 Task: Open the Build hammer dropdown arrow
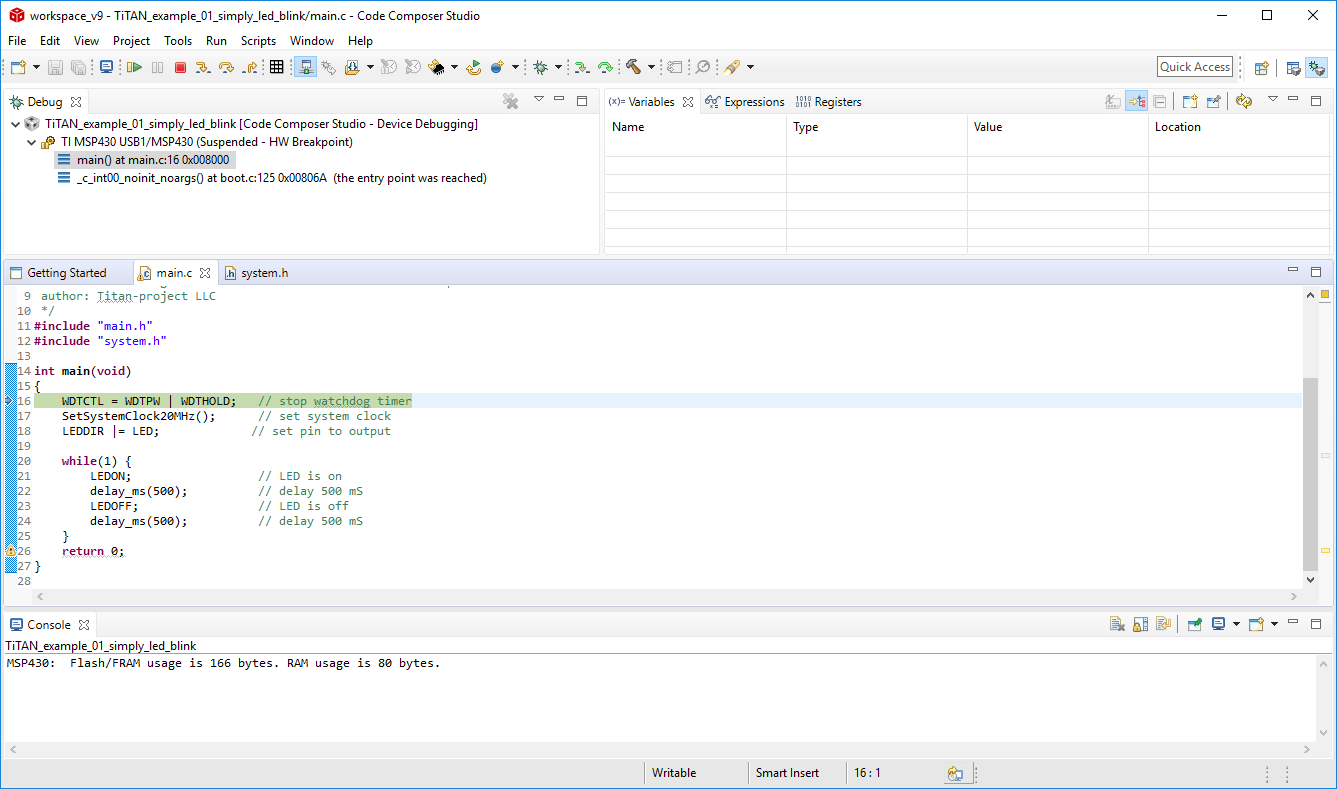651,67
